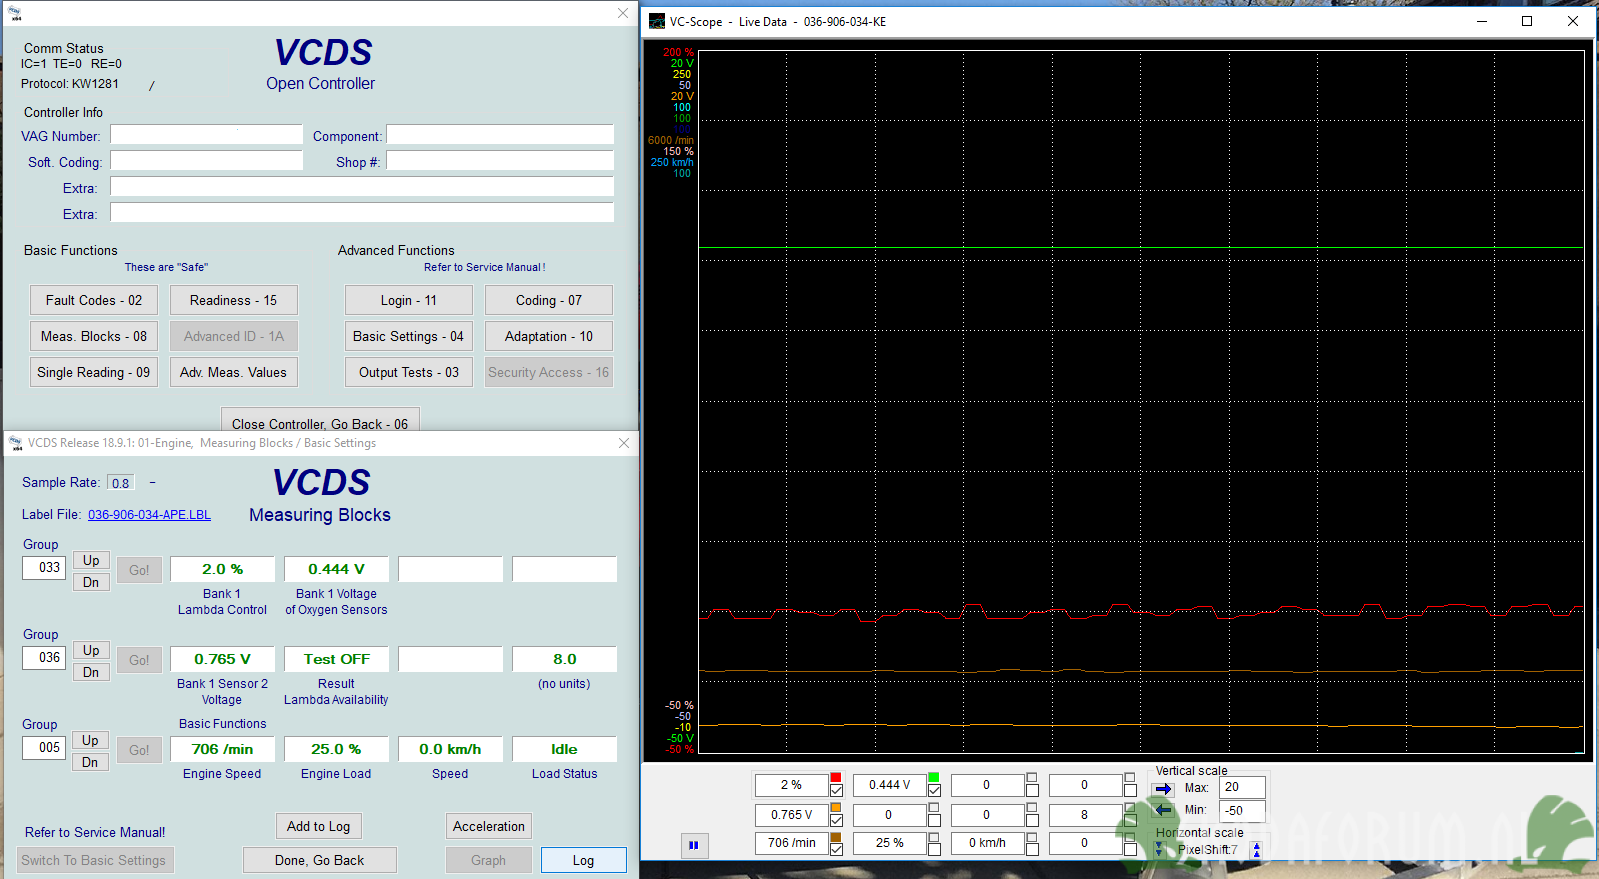Click PixelShift down arrows on the left
1599x879 pixels.
1159,850
